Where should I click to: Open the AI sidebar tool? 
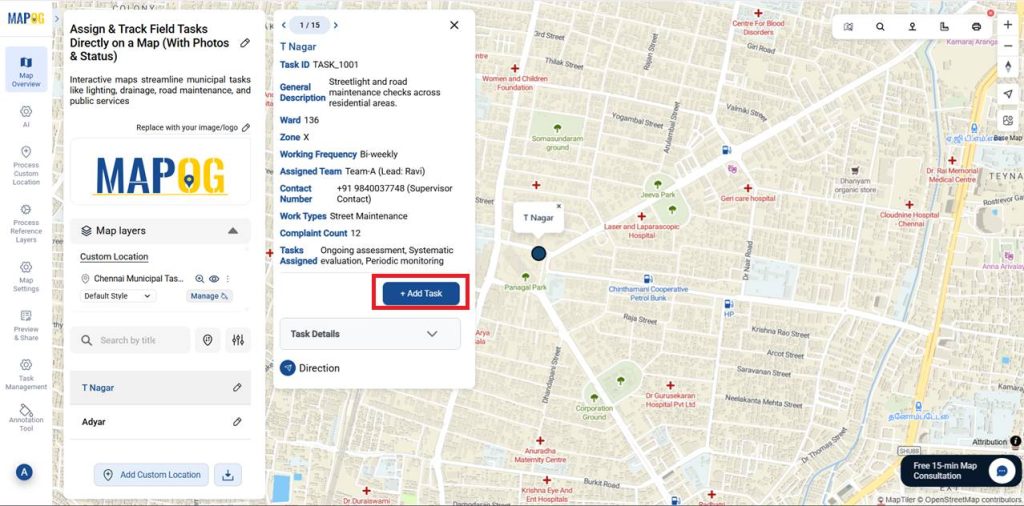[25, 116]
